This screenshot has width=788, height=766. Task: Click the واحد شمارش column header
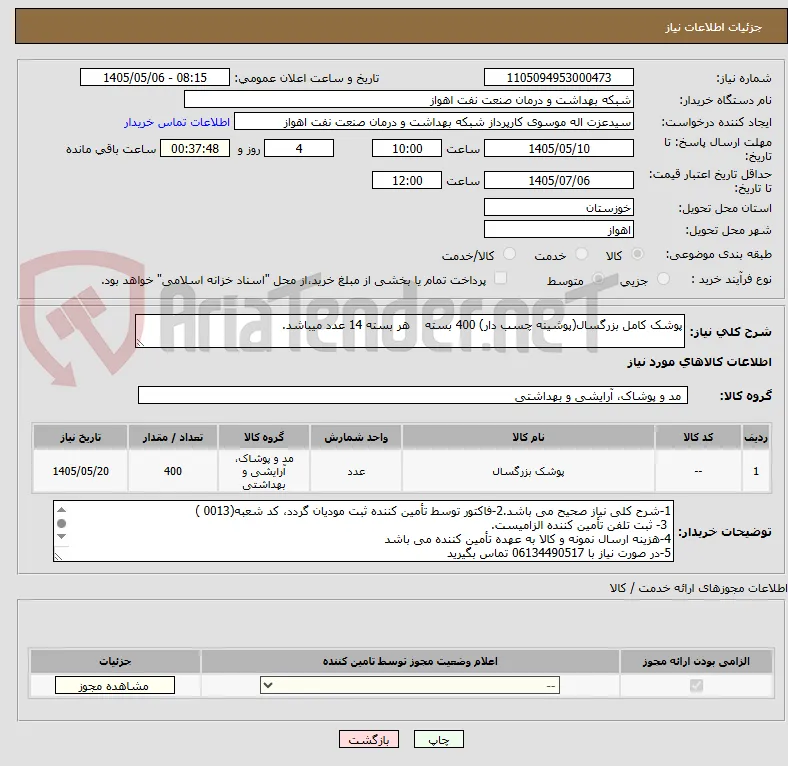click(x=356, y=437)
